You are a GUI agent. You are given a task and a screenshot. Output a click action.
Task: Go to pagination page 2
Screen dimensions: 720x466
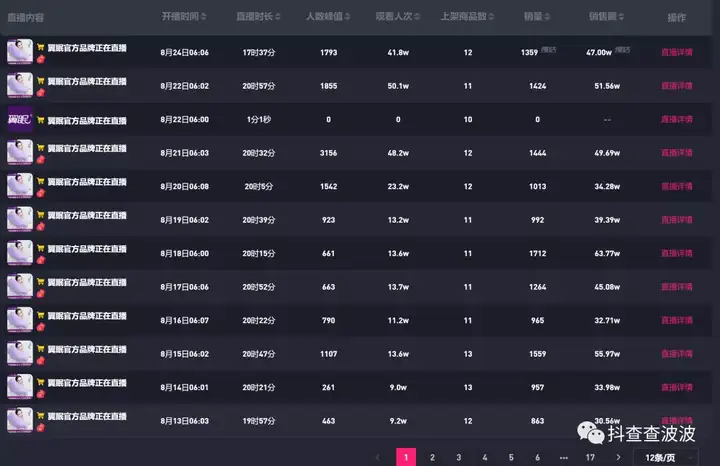432,457
